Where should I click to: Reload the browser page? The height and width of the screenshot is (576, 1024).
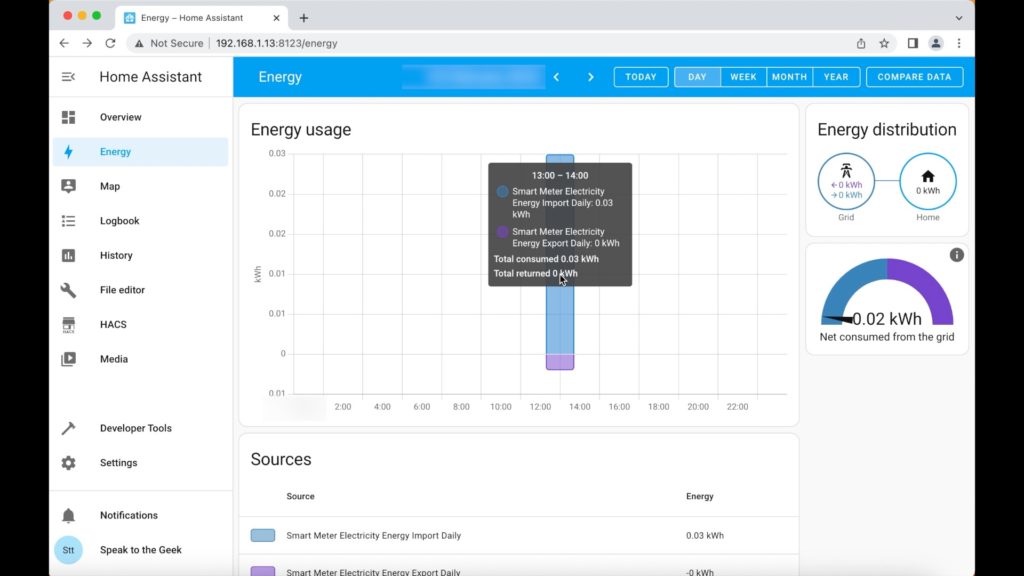110,43
